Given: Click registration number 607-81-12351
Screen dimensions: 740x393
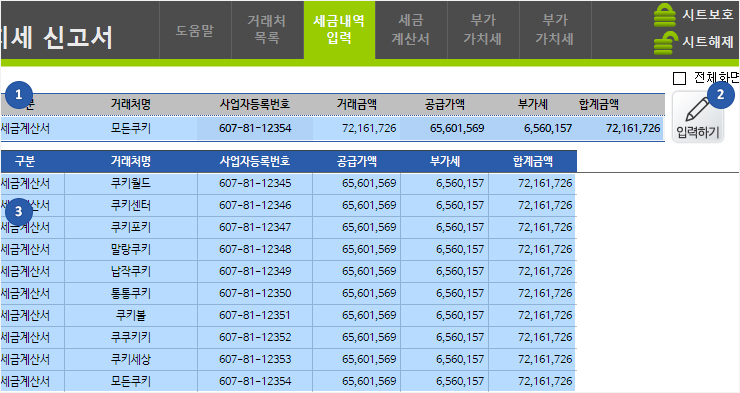Looking at the screenshot, I should pos(255,316).
